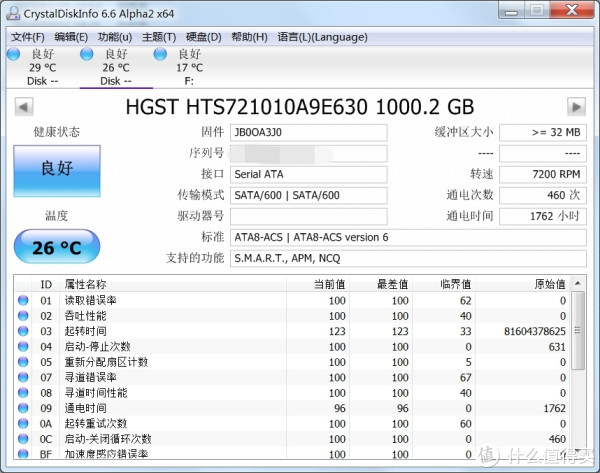Click the firmware field JB0OA3J0
This screenshot has height=473, width=600.
point(308,133)
